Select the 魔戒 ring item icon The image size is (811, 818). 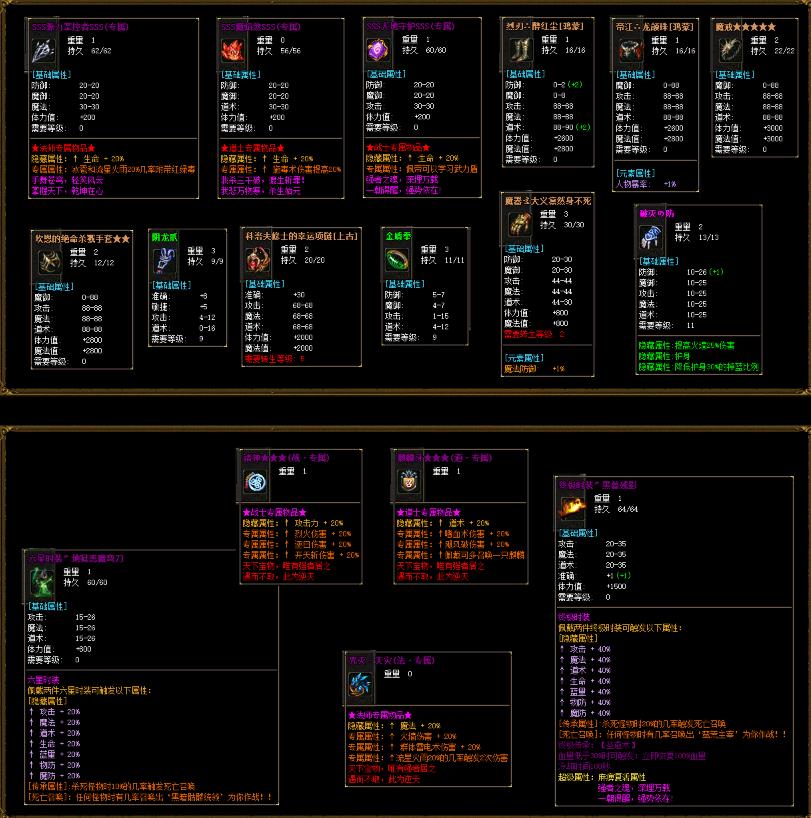[730, 48]
